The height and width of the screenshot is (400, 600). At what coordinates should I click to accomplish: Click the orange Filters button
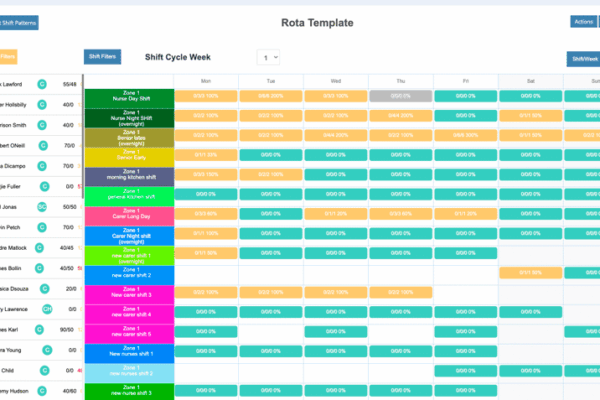click(x=8, y=58)
